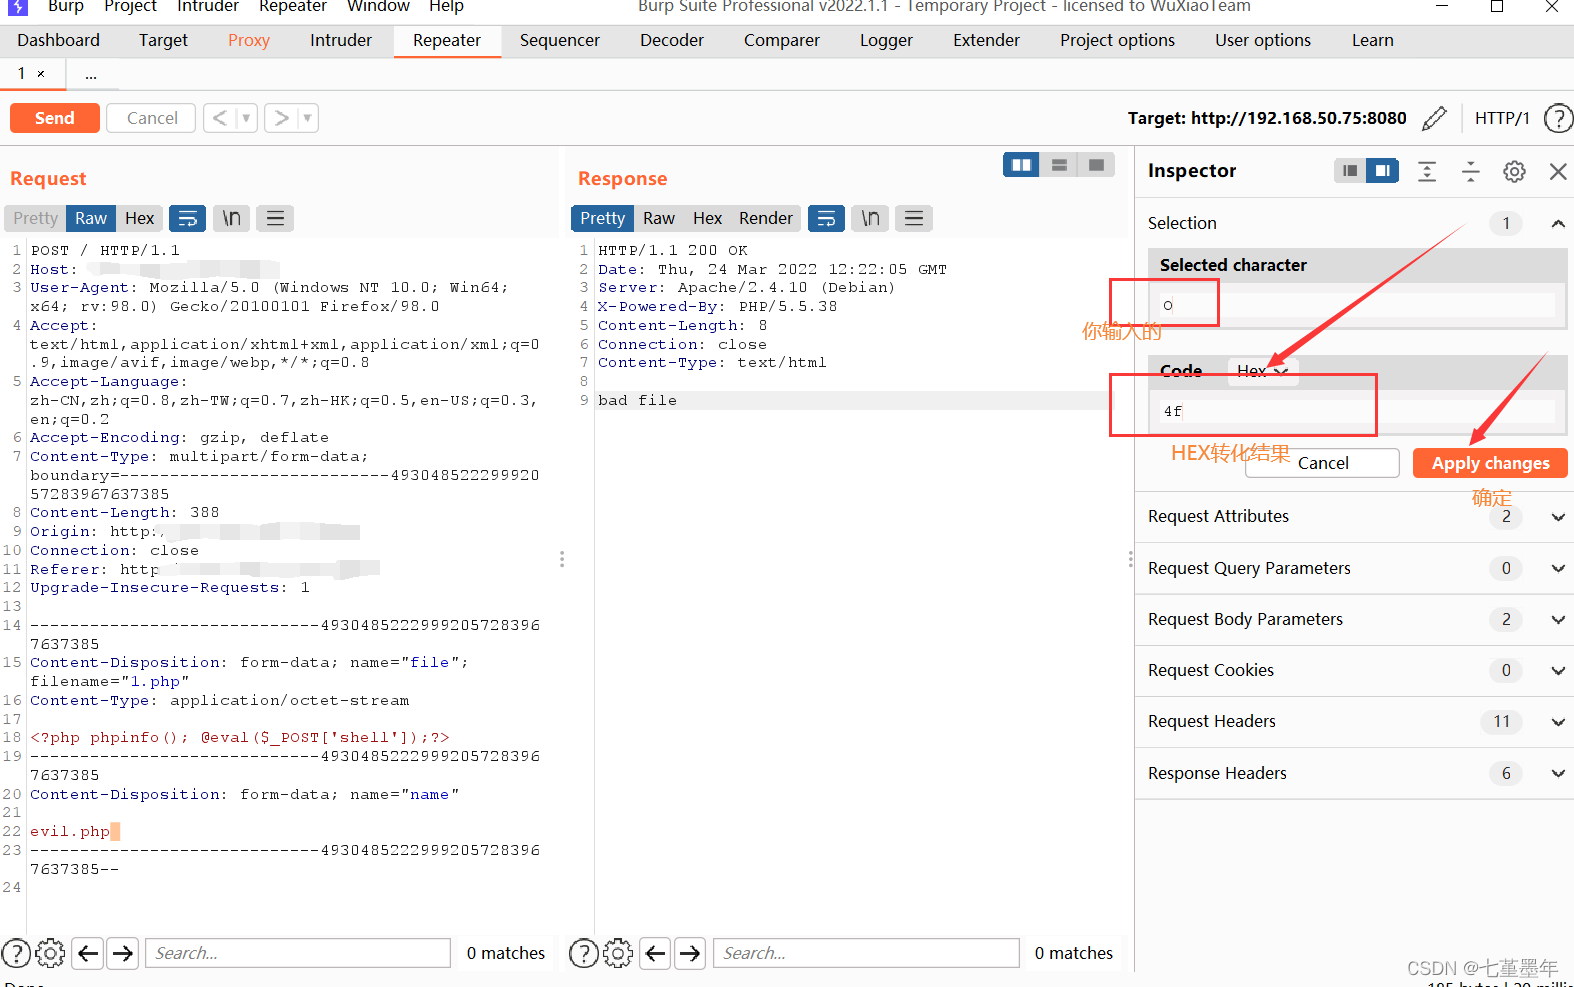Expand all Inspector sections
The width and height of the screenshot is (1574, 987).
coord(1427,171)
